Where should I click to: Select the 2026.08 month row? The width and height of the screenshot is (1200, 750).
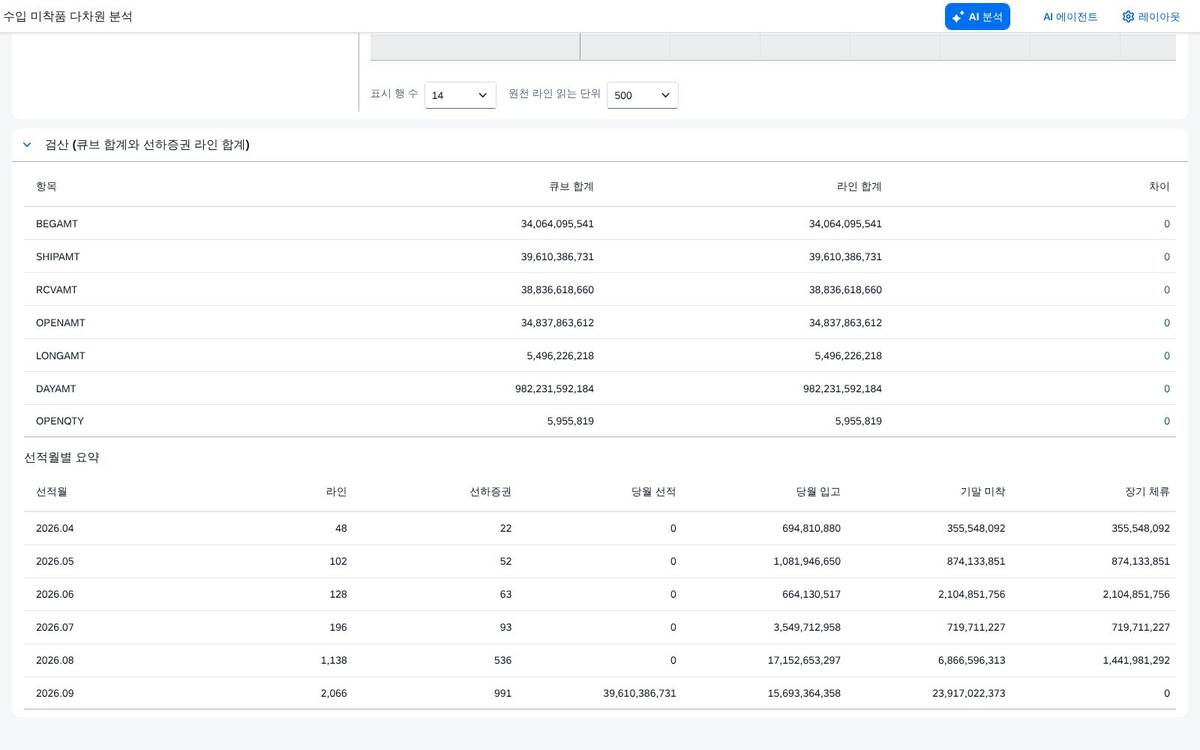(x=600, y=660)
